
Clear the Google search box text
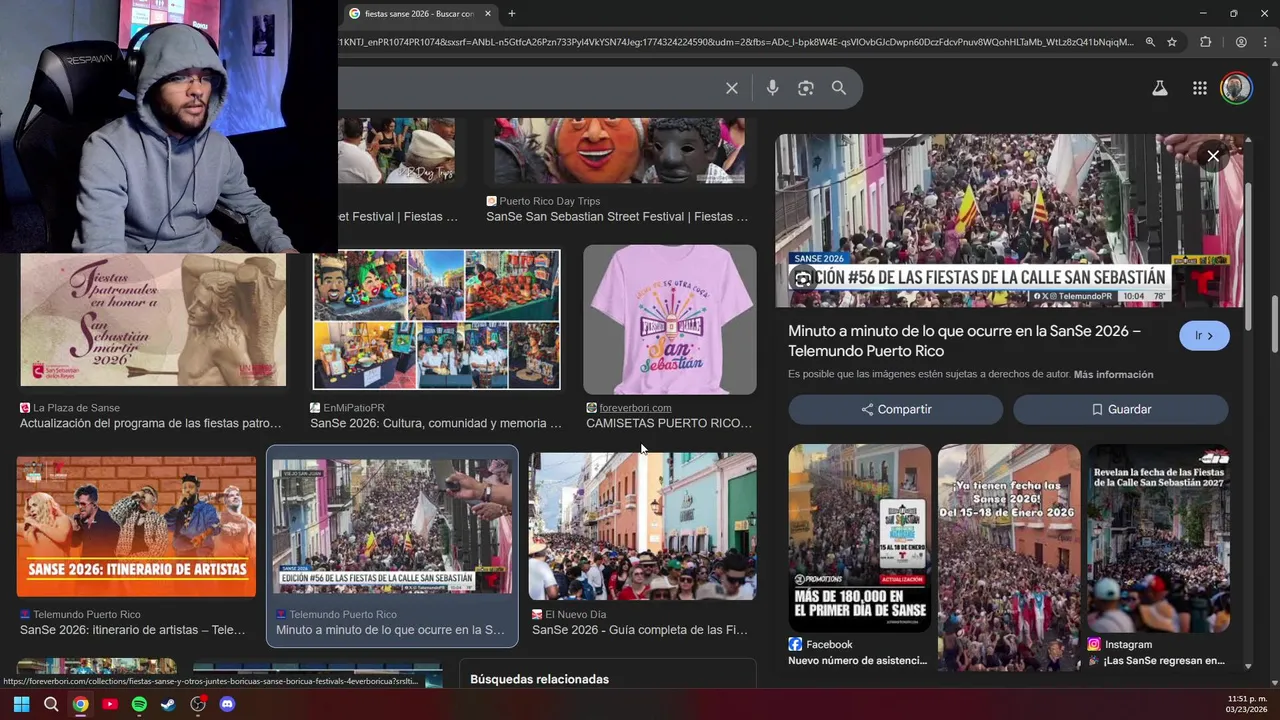pos(732,88)
